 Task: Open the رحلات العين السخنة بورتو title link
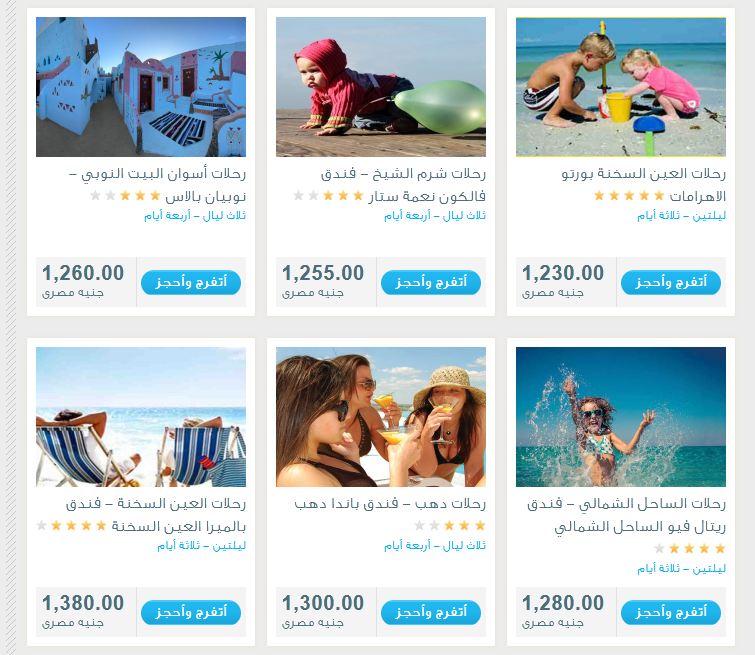coord(643,185)
